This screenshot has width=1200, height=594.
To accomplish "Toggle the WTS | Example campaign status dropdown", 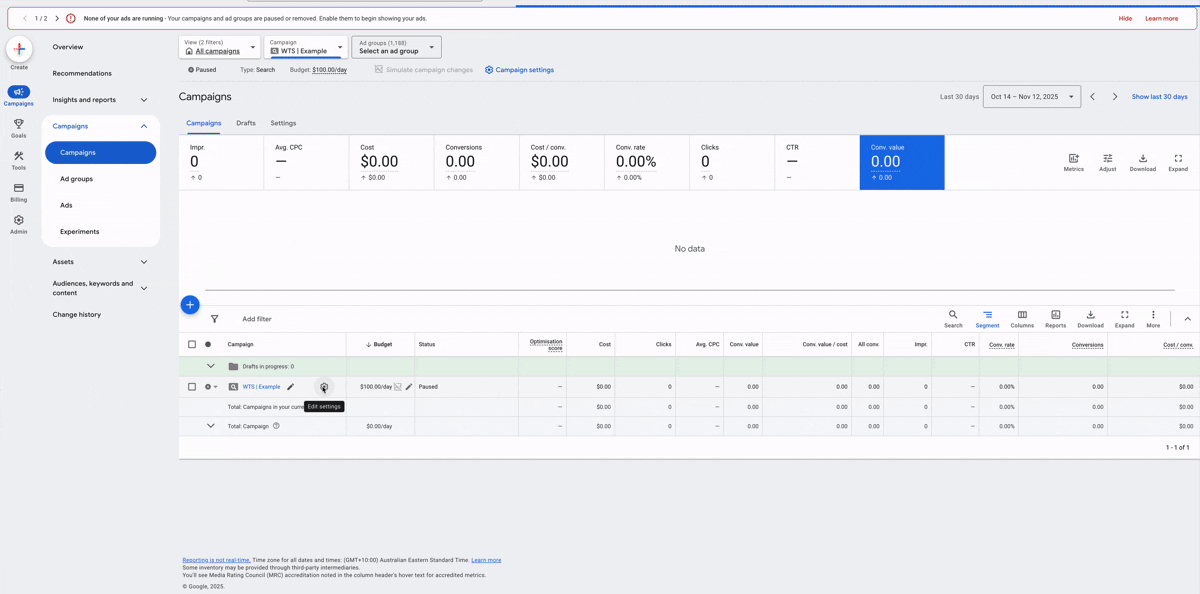I will [x=211, y=387].
